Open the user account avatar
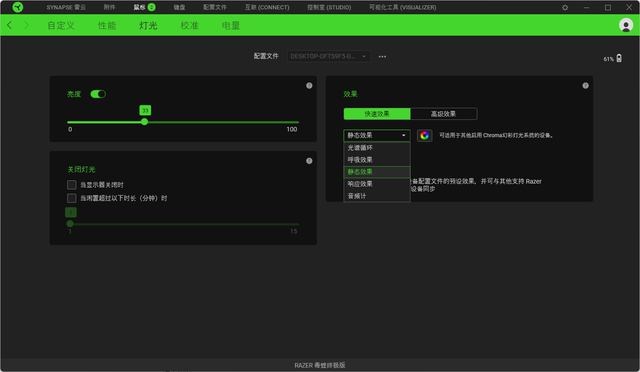The height and width of the screenshot is (372, 640). (626, 25)
